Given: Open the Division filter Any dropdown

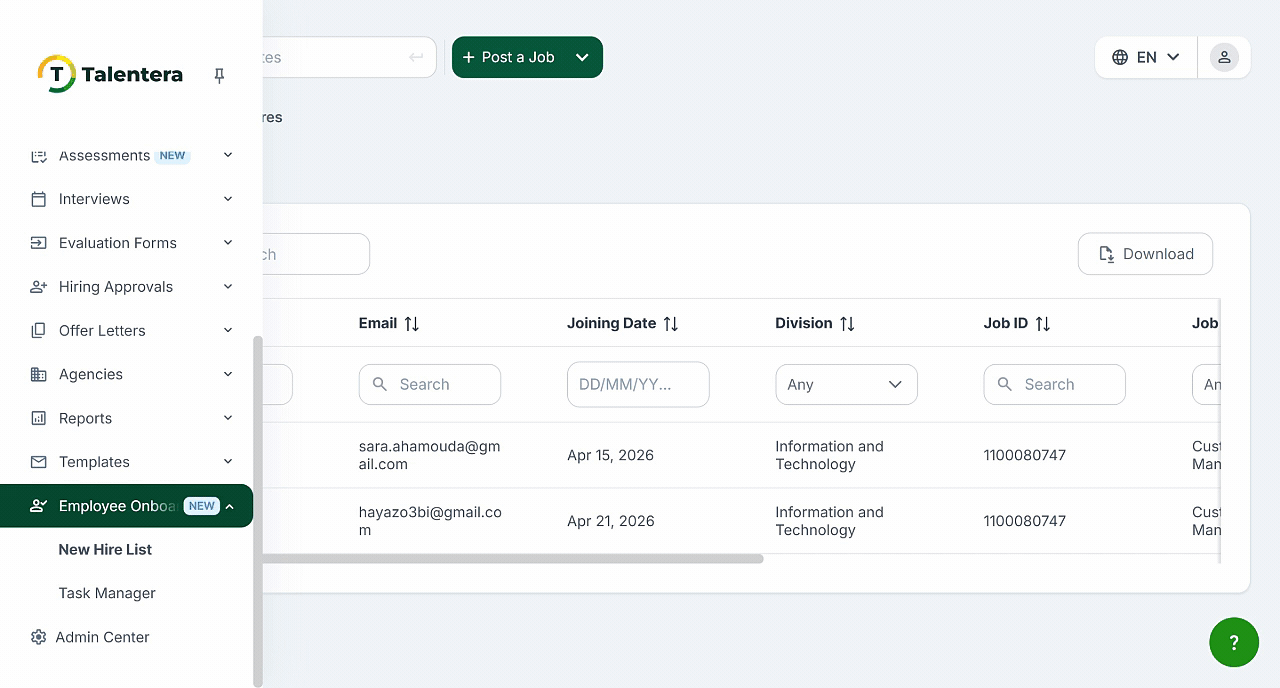Looking at the screenshot, I should coord(846,384).
